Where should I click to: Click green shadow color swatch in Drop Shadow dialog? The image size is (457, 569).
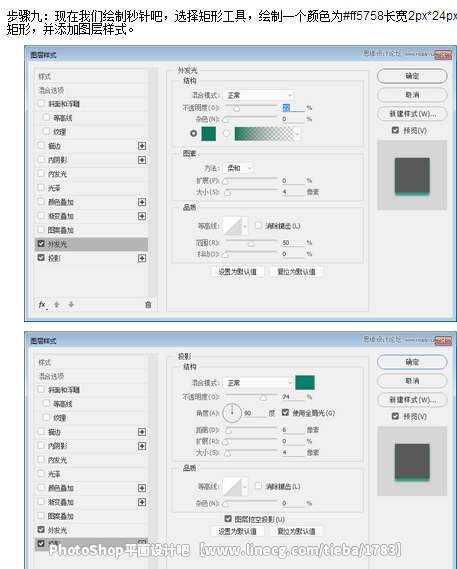(x=305, y=383)
